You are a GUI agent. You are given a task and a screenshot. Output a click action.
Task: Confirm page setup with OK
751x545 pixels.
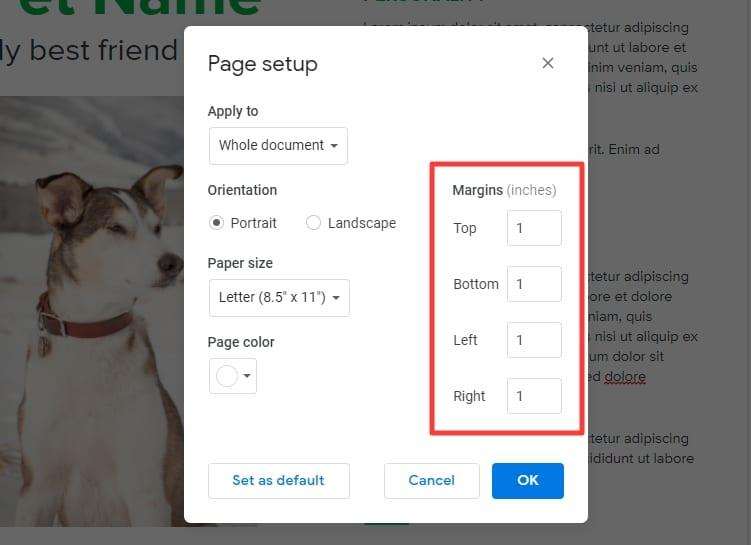tap(528, 480)
